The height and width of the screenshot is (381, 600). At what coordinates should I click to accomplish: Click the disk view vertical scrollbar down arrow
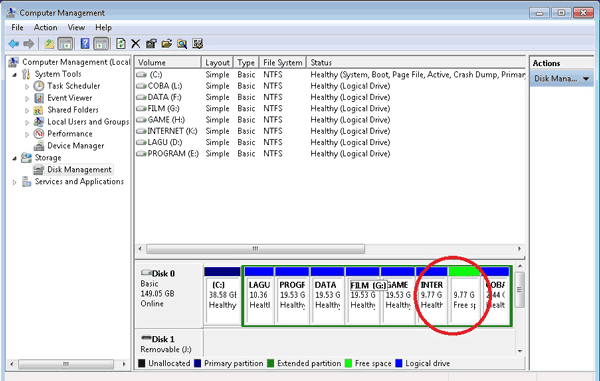pyautogui.click(x=520, y=351)
